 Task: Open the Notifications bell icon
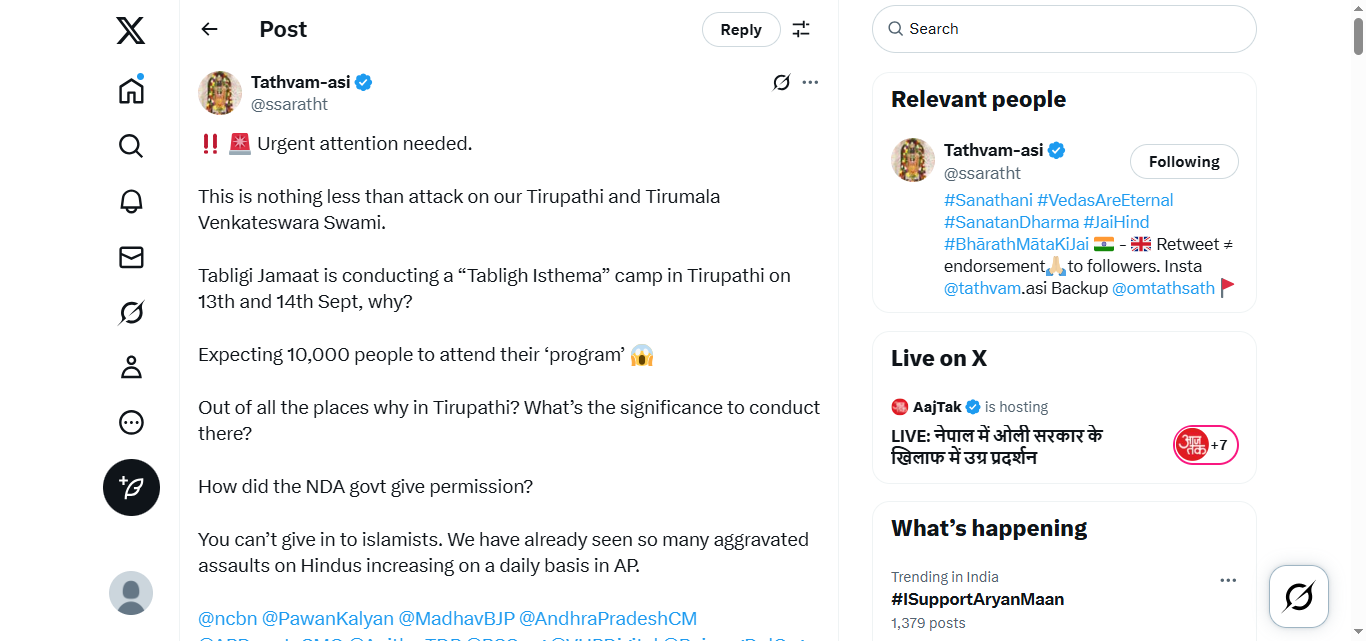tap(131, 201)
